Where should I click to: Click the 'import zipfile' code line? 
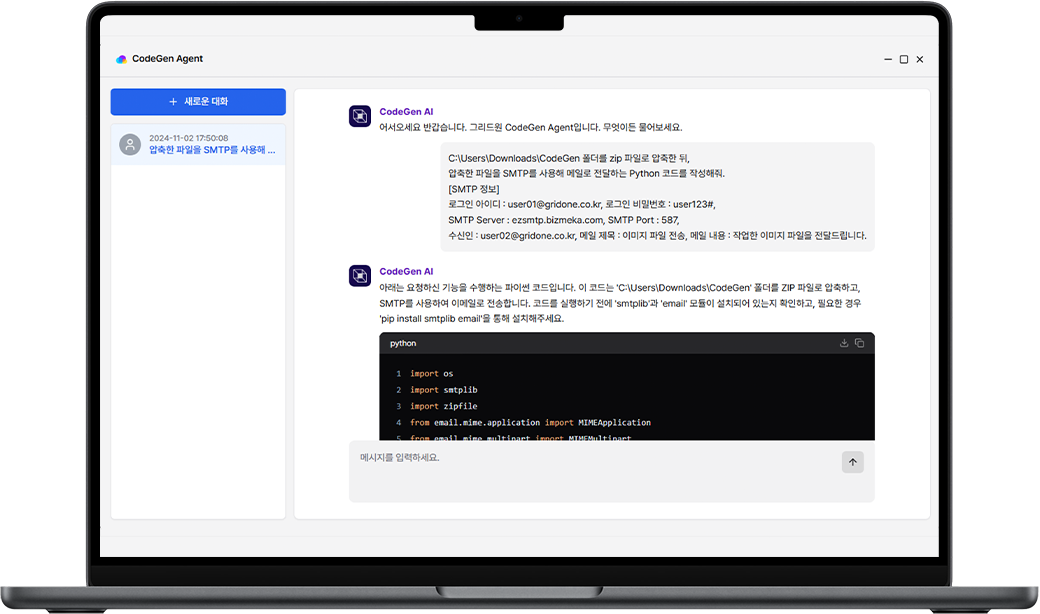click(444, 406)
